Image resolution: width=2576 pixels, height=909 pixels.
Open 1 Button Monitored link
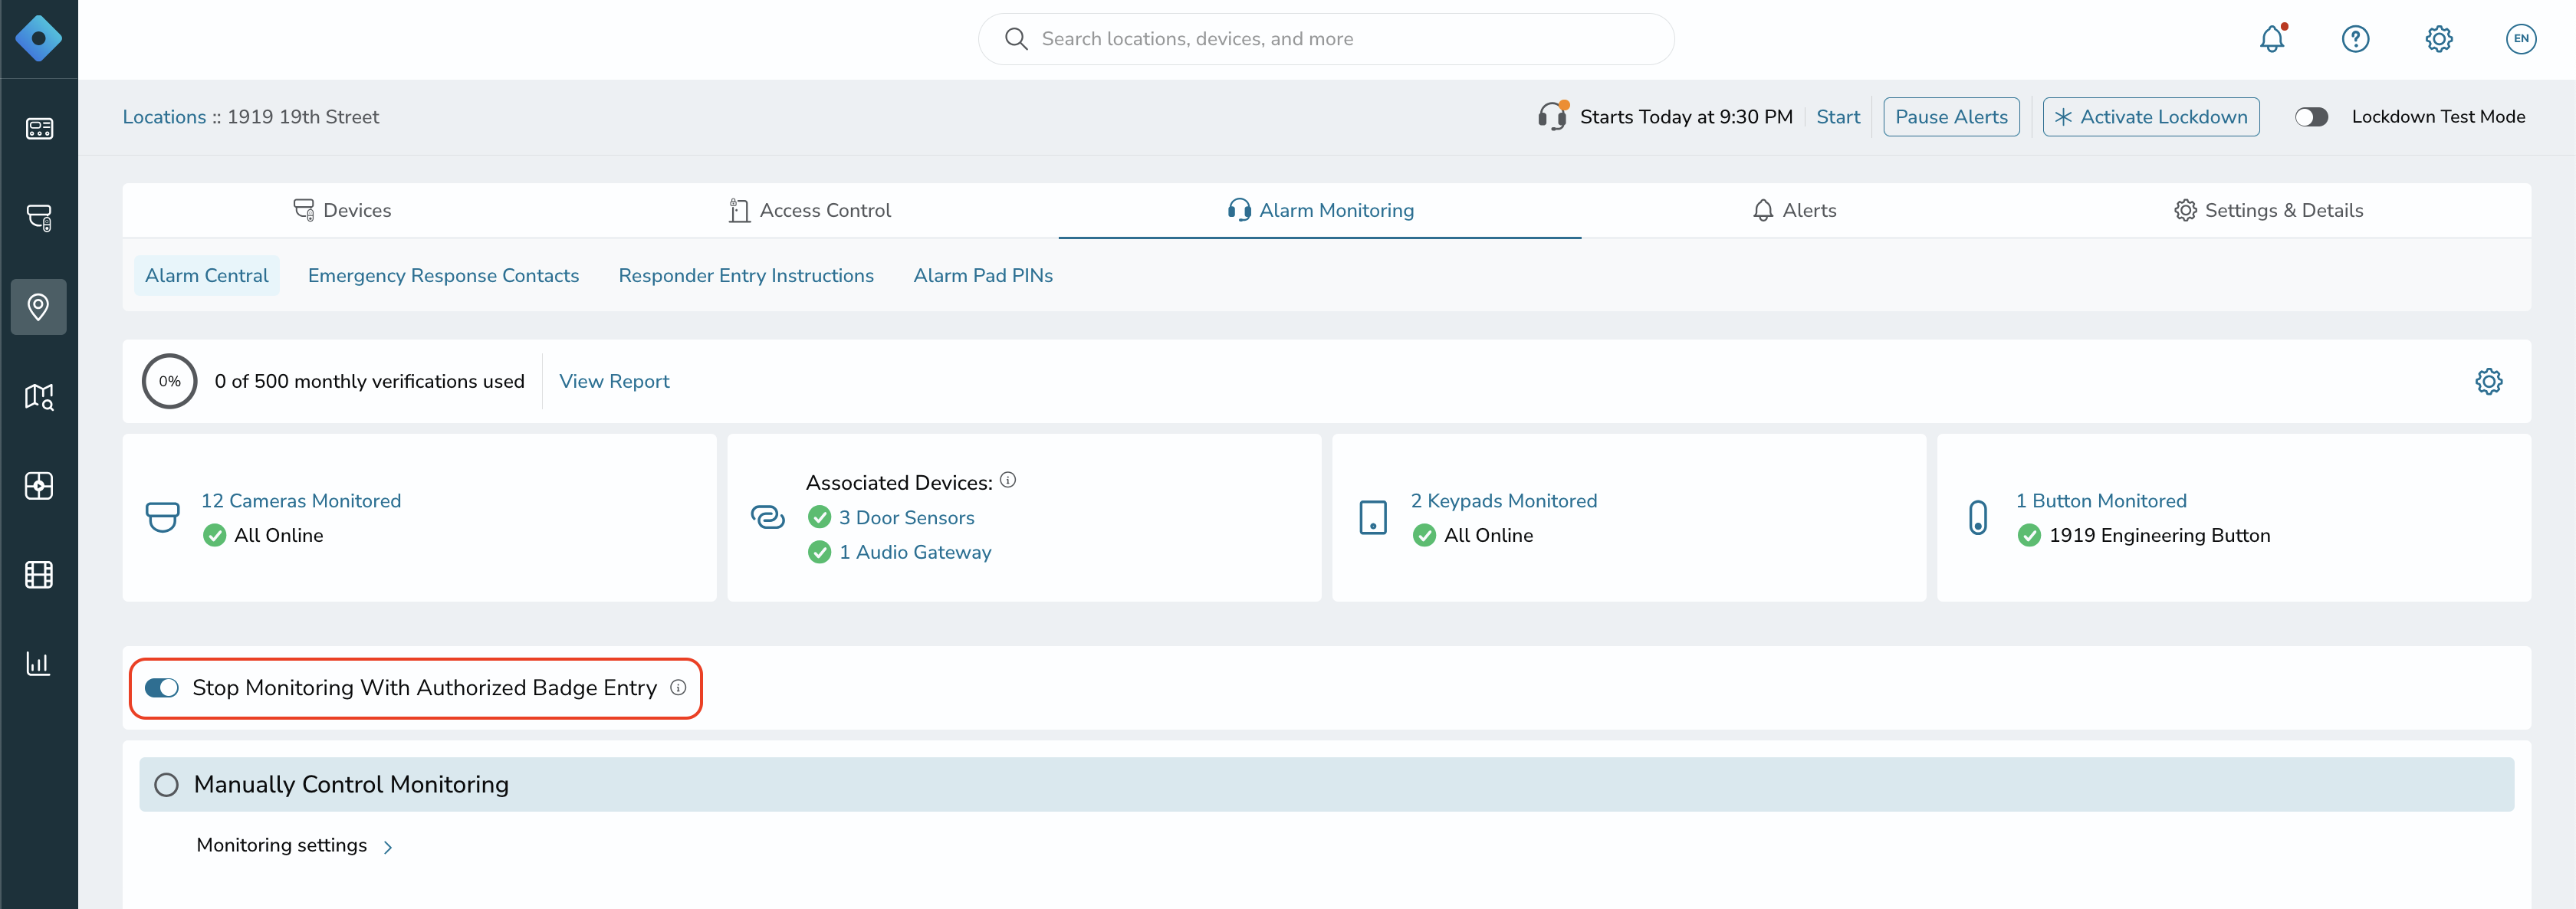pos(2101,501)
